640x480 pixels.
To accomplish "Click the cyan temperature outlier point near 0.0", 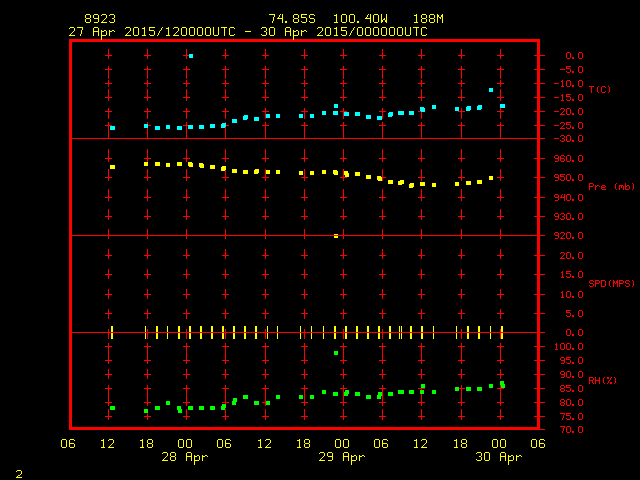I will [191, 56].
